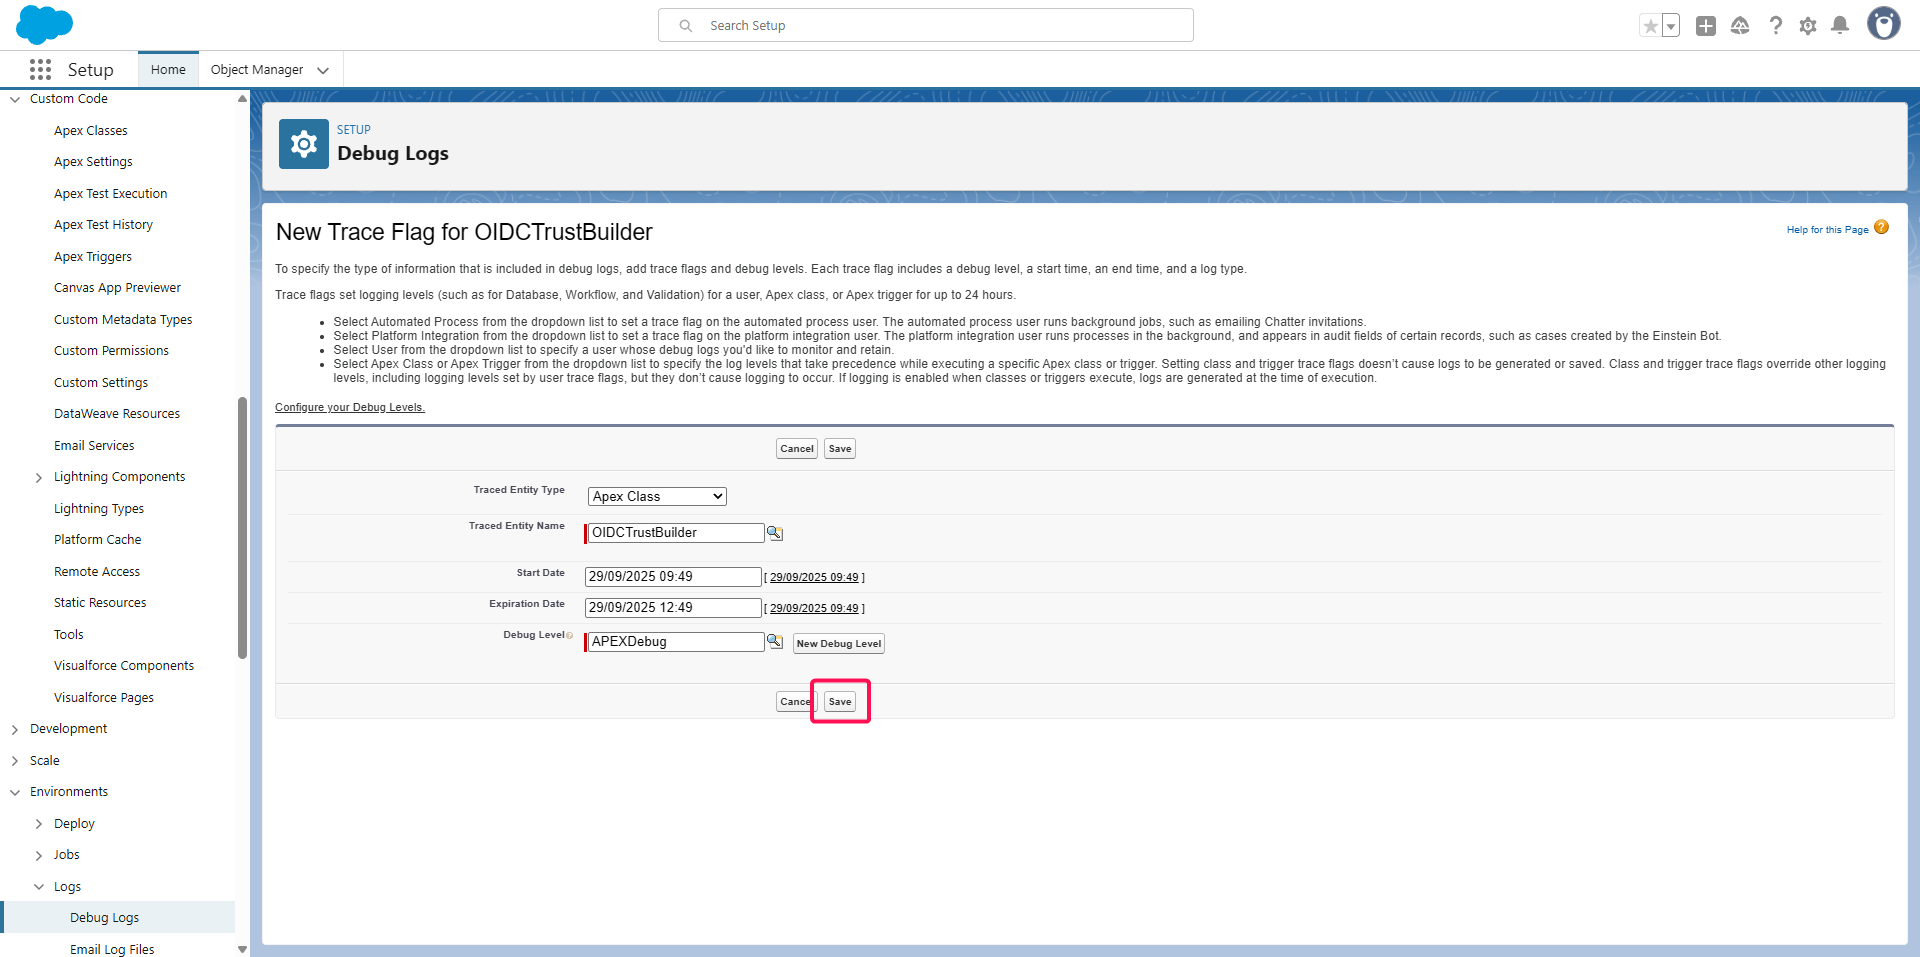The width and height of the screenshot is (1920, 957).
Task: Open Configure your Debug Levels link
Action: pos(349,408)
